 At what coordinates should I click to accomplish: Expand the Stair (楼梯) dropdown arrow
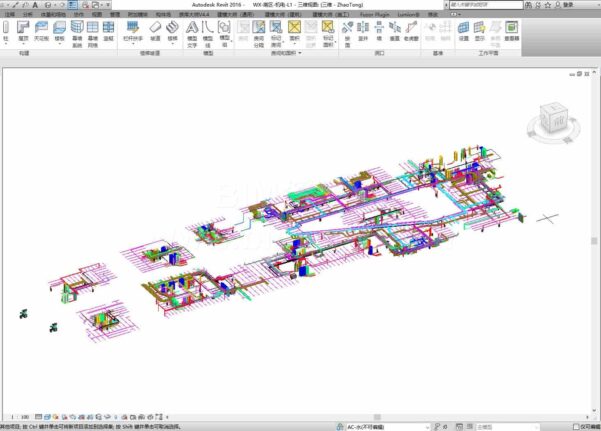click(172, 44)
